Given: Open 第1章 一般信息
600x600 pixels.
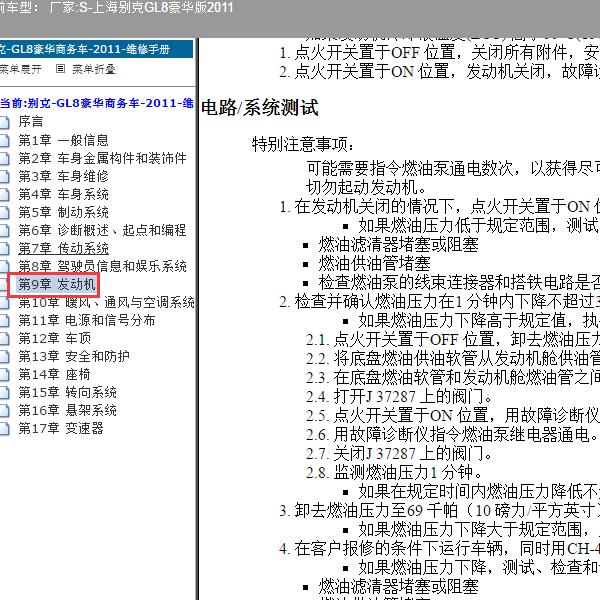Looking at the screenshot, I should tap(64, 140).
